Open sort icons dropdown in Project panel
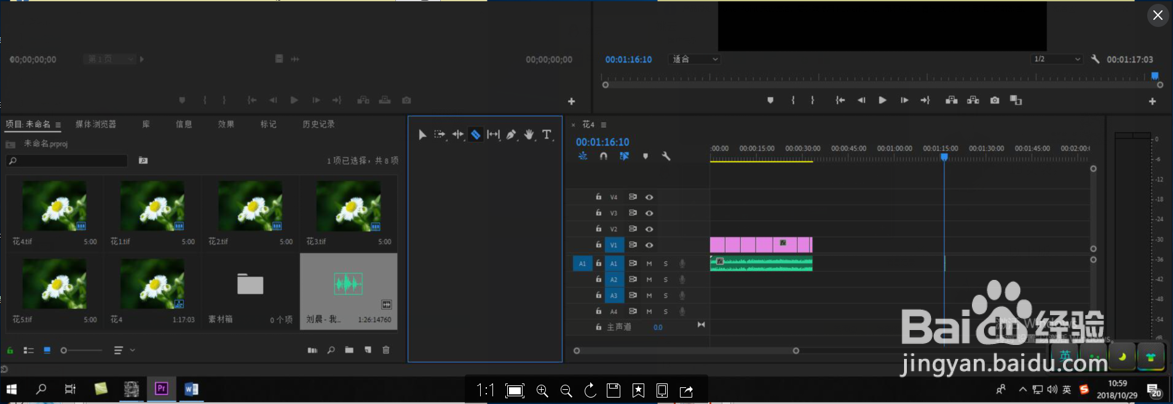This screenshot has height=404, width=1173. click(124, 350)
